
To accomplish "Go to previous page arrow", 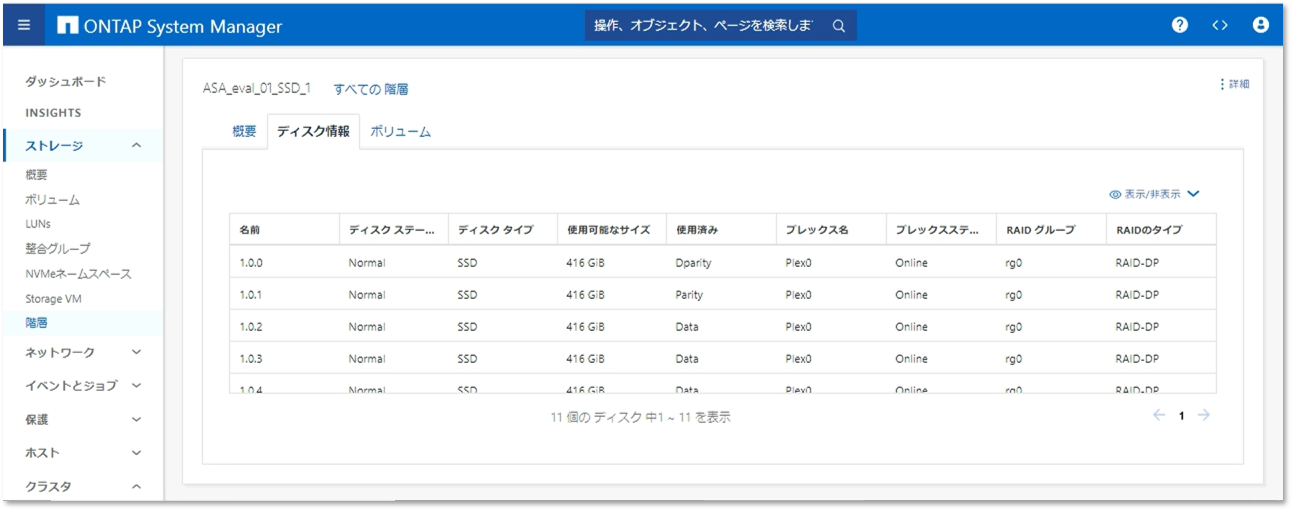I will (x=1159, y=415).
